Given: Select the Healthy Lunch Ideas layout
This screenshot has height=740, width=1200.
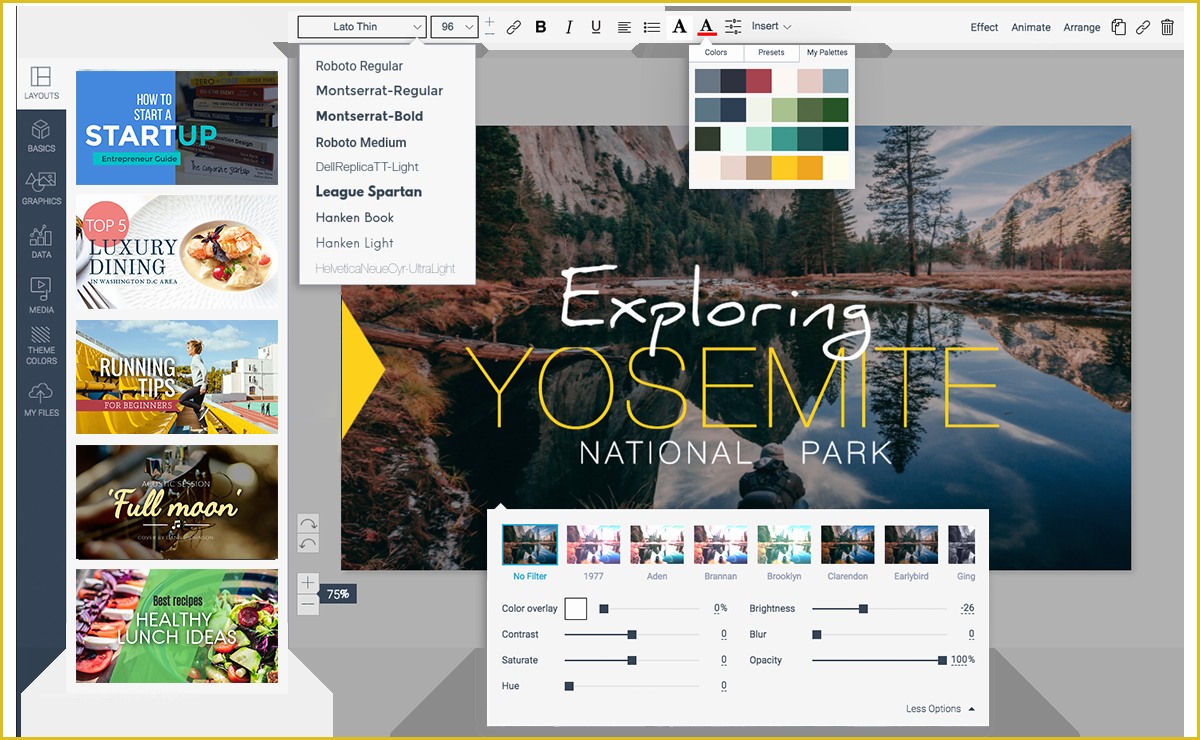Looking at the screenshot, I should tap(177, 626).
